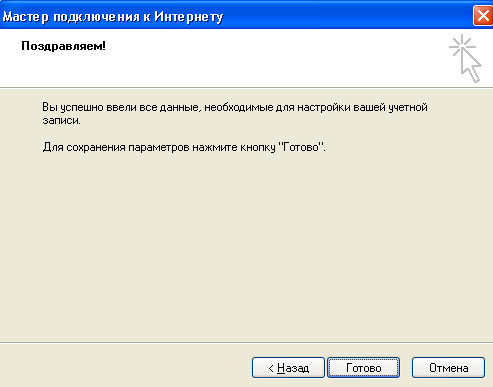Click the sparkling cursor wizard icon
The height and width of the screenshot is (387, 493).
[465, 58]
